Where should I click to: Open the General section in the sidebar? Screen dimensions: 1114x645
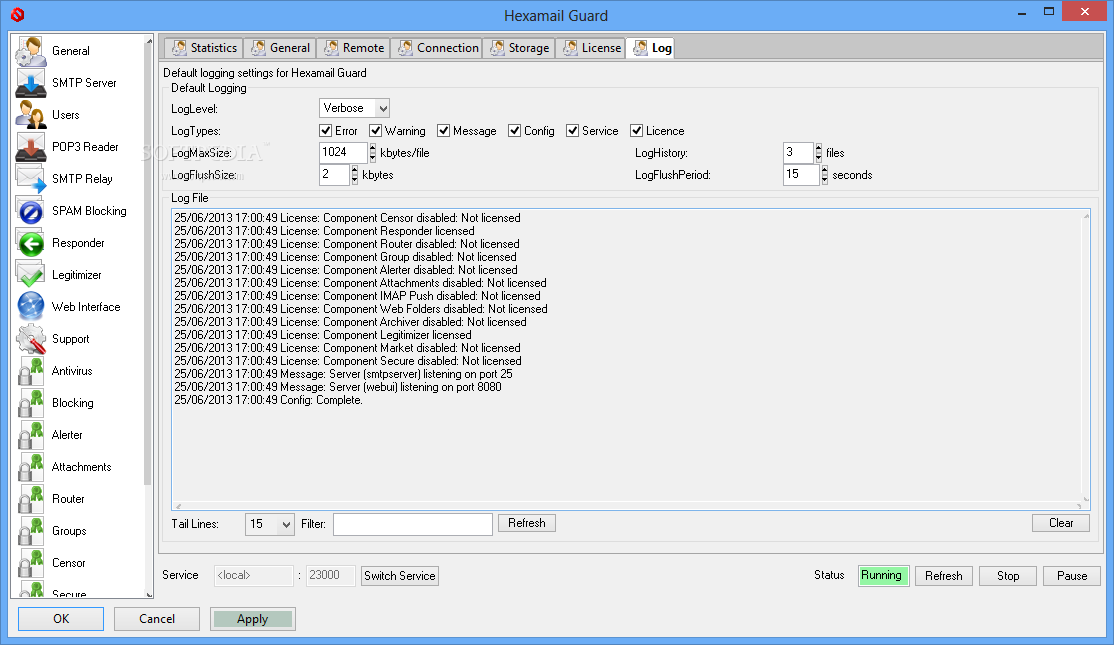click(70, 51)
